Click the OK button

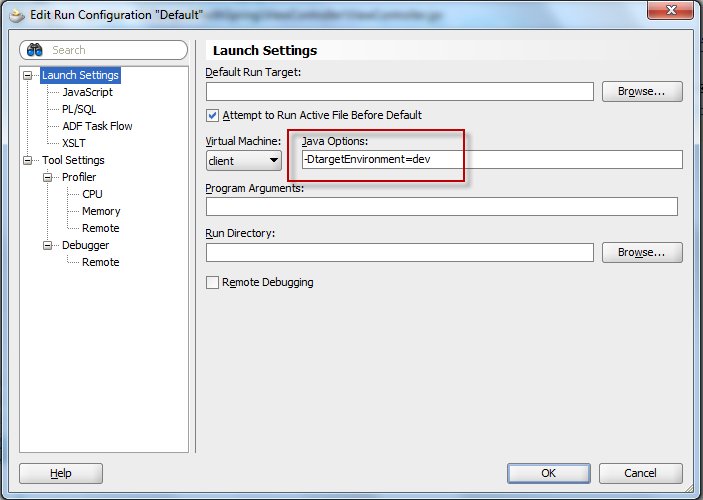click(x=549, y=474)
